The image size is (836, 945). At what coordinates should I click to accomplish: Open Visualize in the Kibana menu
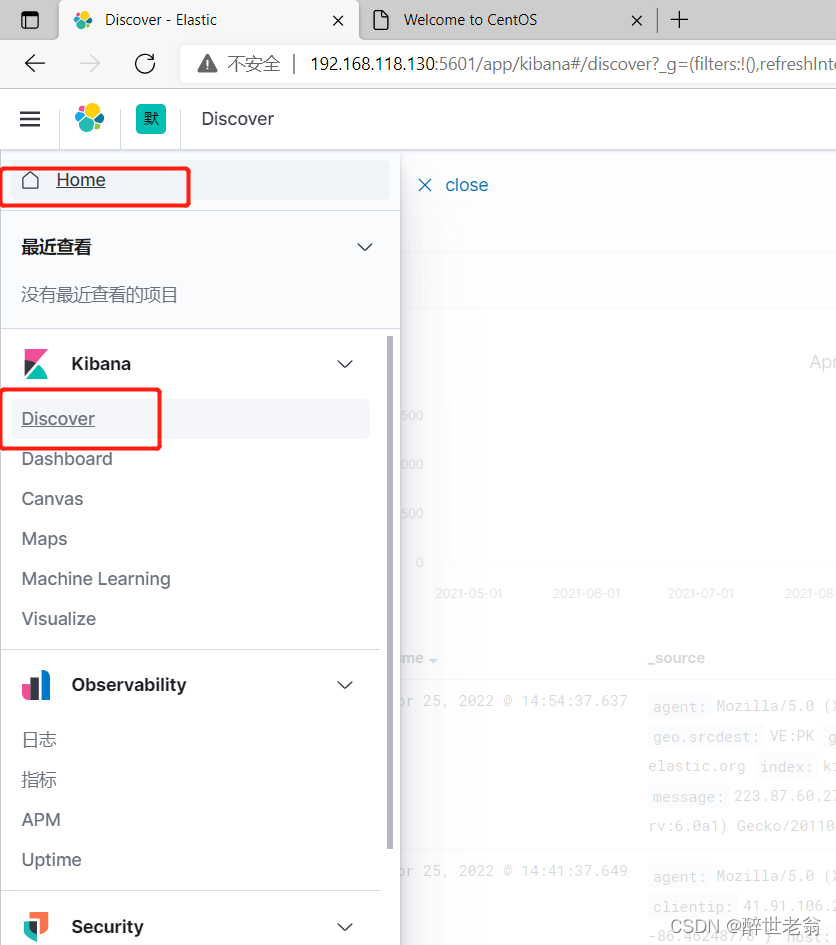[58, 619]
